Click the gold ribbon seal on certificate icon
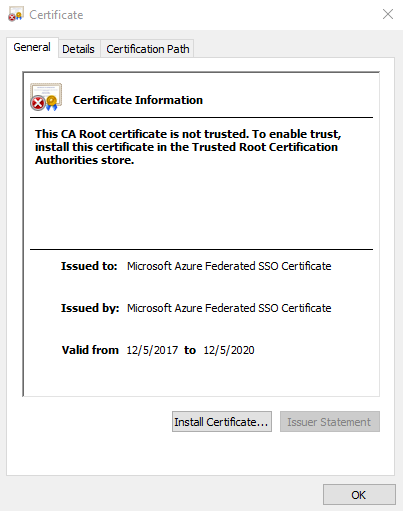Viewport: 403px width, 511px height. click(x=52, y=103)
